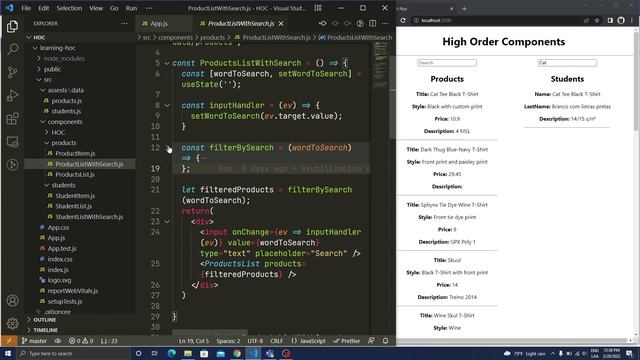640x360 pixels.
Task: Reload the browser page
Action: pyautogui.click(x=403, y=20)
